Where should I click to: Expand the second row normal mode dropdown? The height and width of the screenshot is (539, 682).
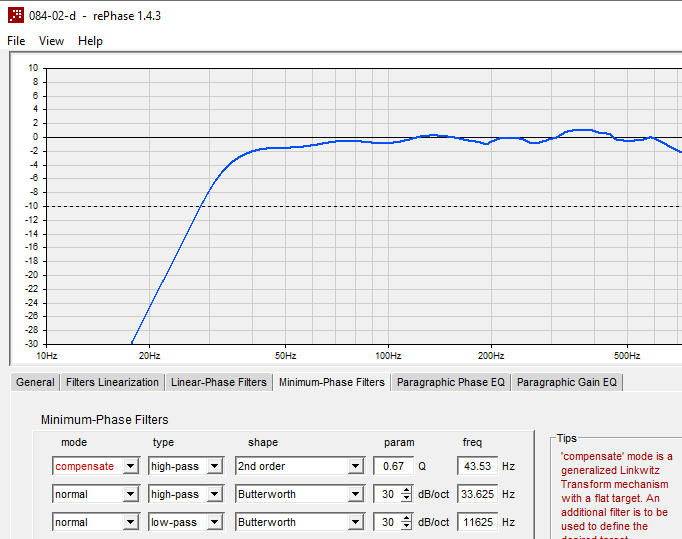pyautogui.click(x=130, y=494)
